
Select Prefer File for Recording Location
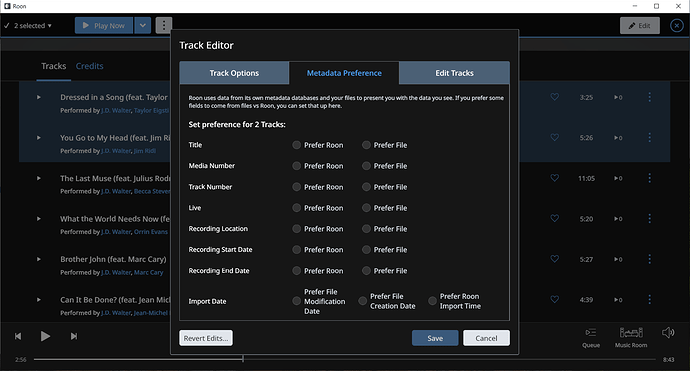click(366, 229)
